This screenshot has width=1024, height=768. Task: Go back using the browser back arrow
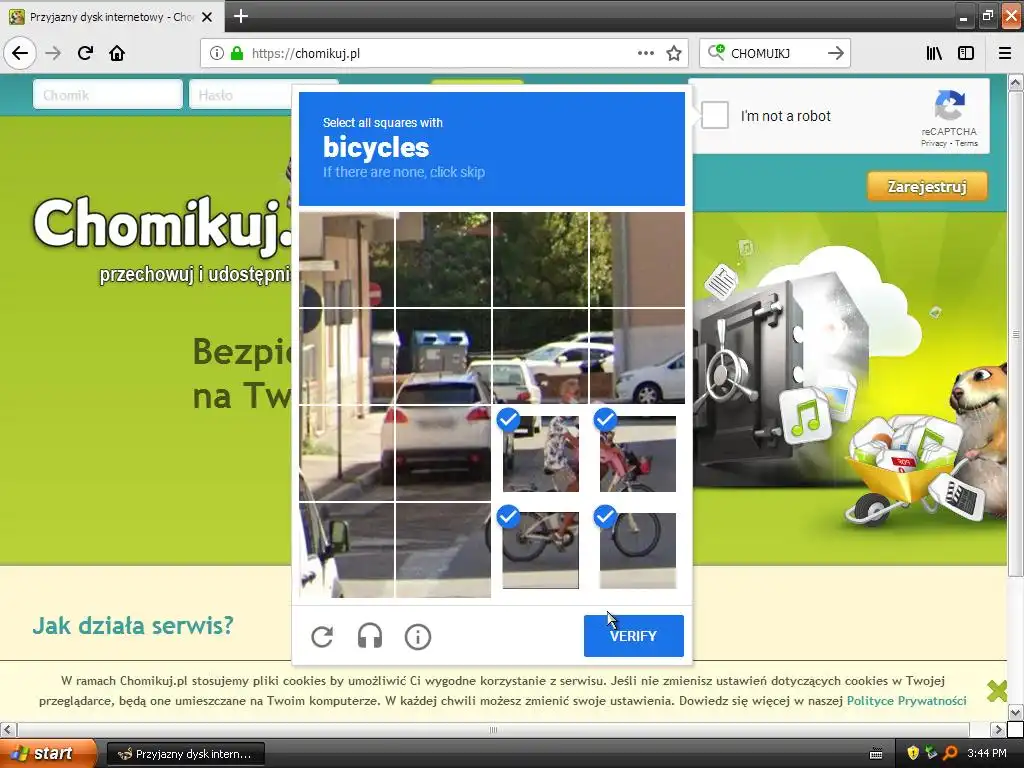[20, 53]
